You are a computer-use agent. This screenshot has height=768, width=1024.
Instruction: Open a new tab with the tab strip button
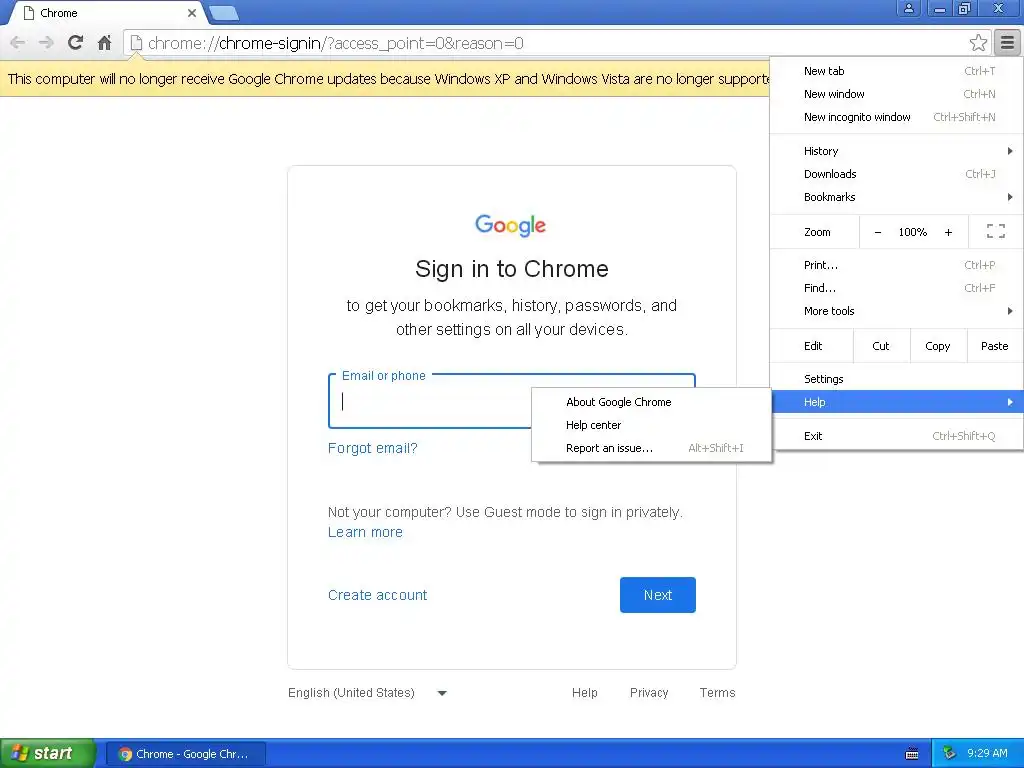click(224, 13)
